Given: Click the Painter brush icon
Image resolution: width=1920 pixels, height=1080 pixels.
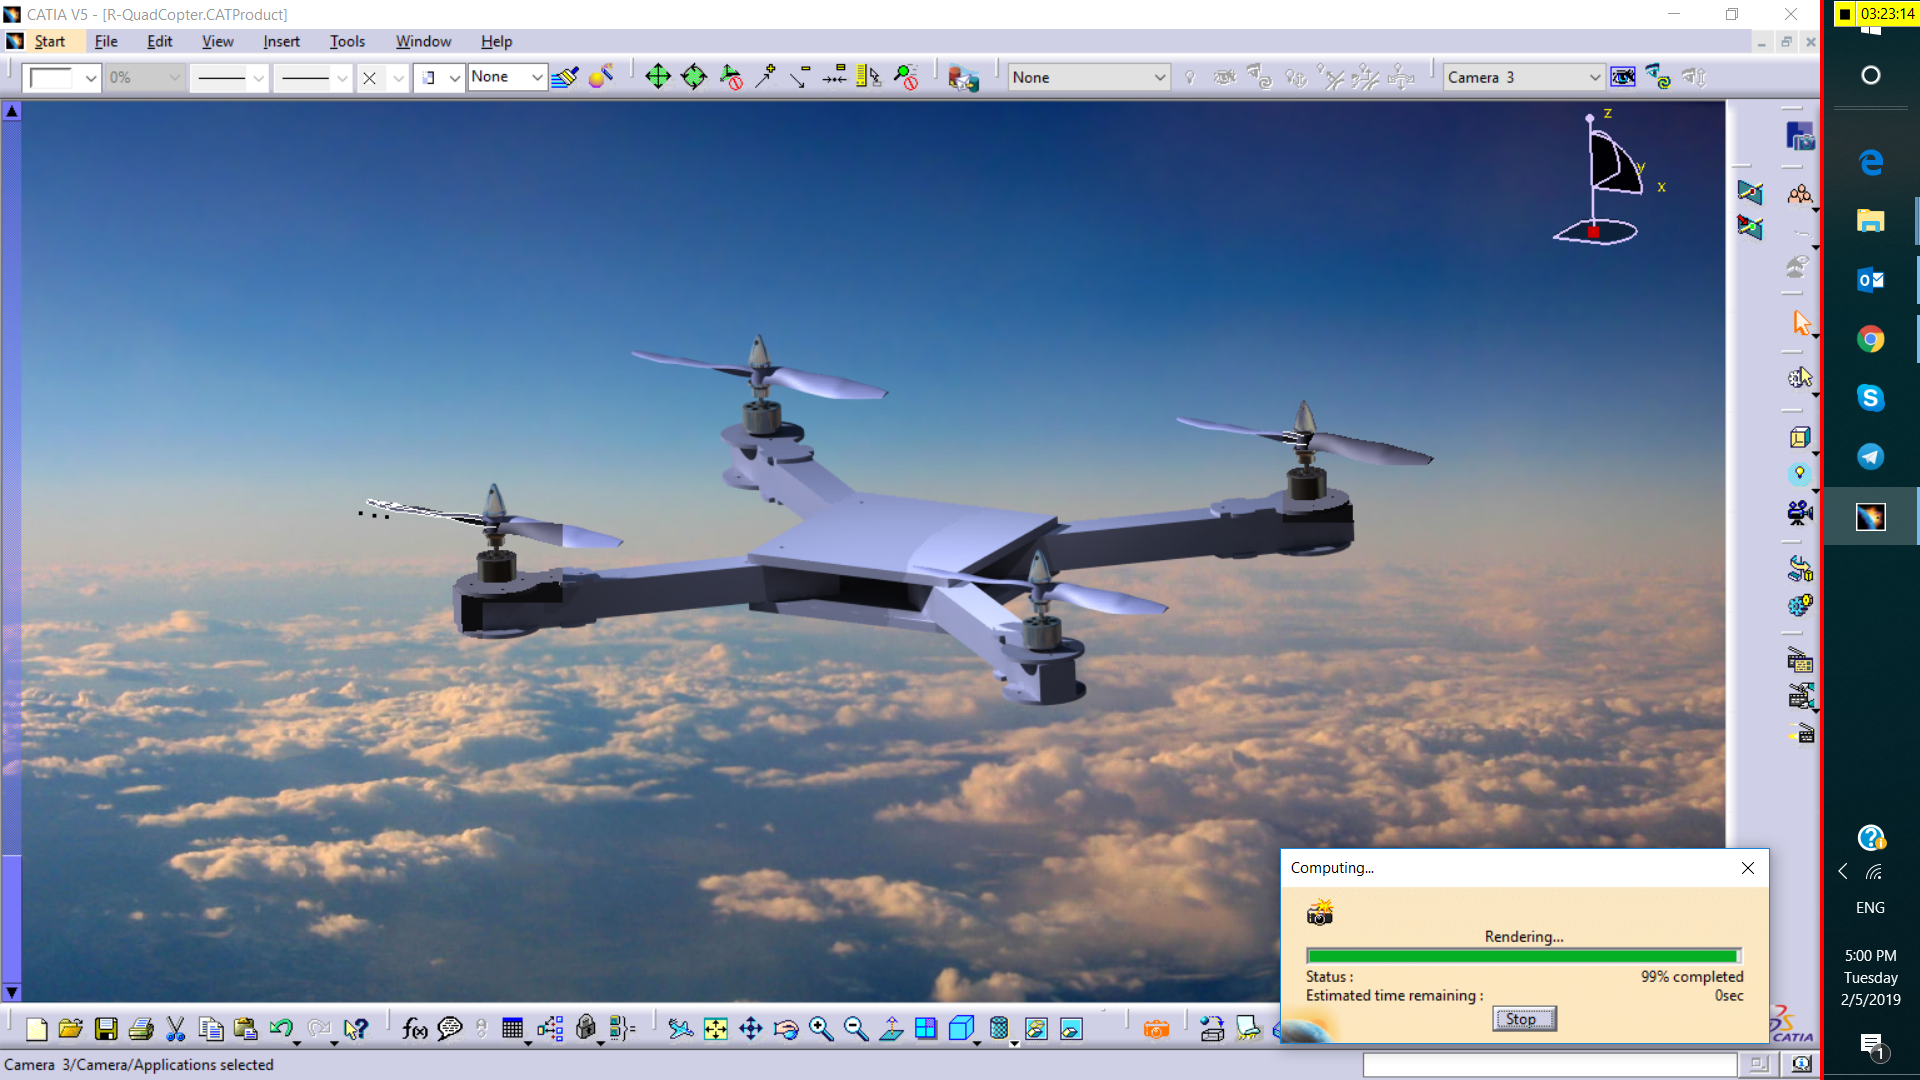Looking at the screenshot, I should pos(565,77).
